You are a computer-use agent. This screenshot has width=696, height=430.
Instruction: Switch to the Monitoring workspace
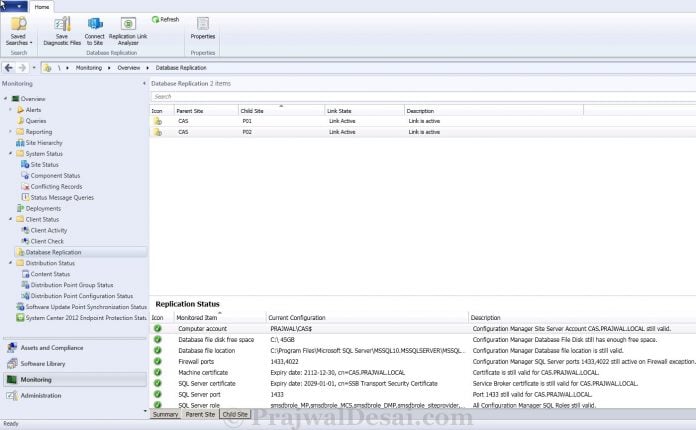coord(75,380)
